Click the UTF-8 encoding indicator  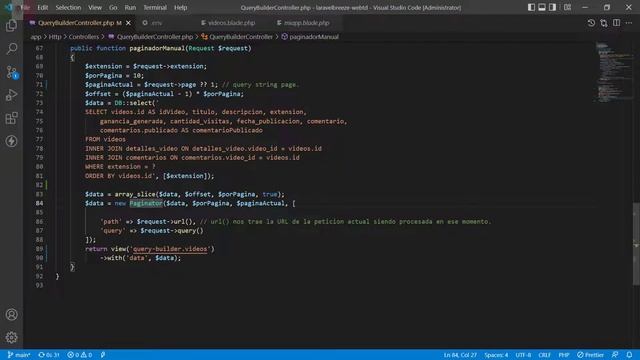[x=523, y=355]
